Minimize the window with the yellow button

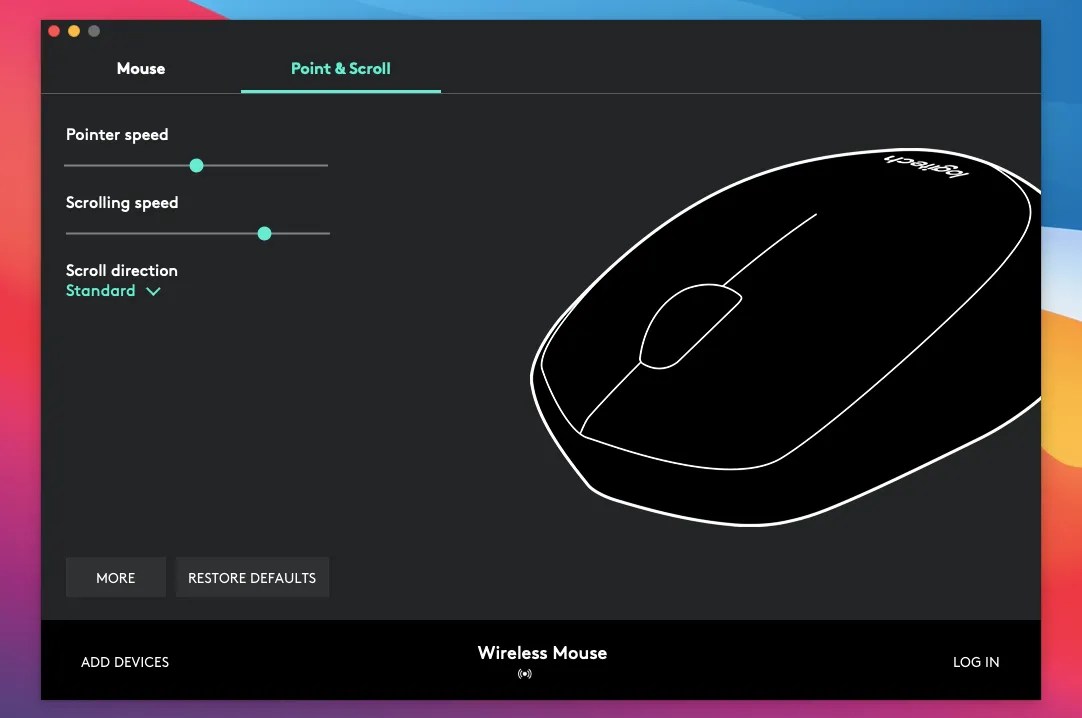(74, 31)
